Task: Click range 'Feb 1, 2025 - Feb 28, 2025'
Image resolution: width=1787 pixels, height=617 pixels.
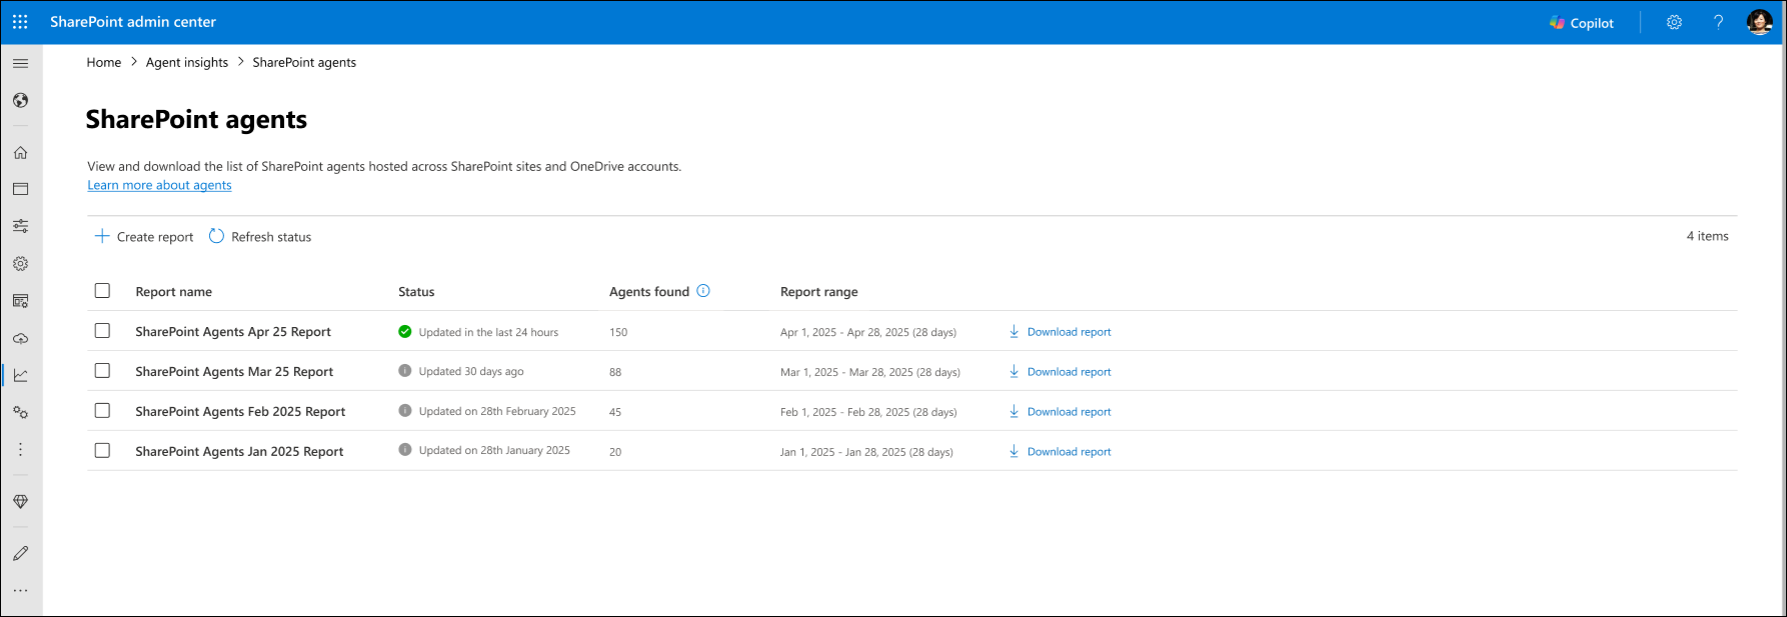Action: tap(868, 412)
